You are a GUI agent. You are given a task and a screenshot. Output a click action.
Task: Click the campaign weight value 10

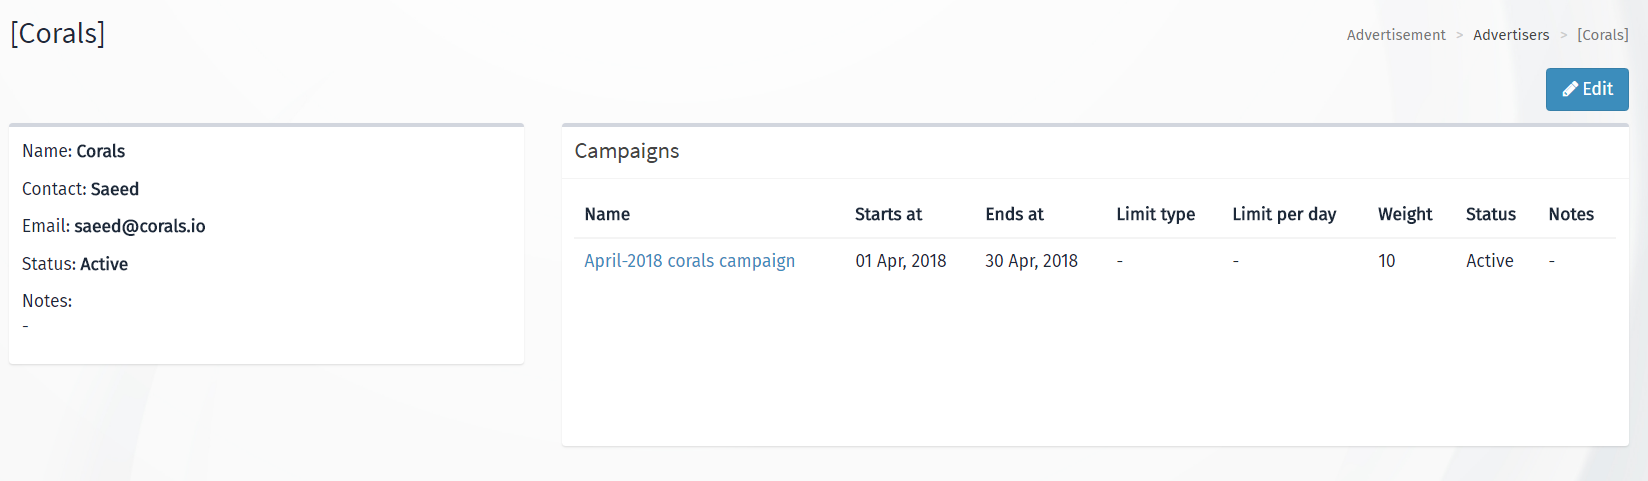pos(1386,261)
